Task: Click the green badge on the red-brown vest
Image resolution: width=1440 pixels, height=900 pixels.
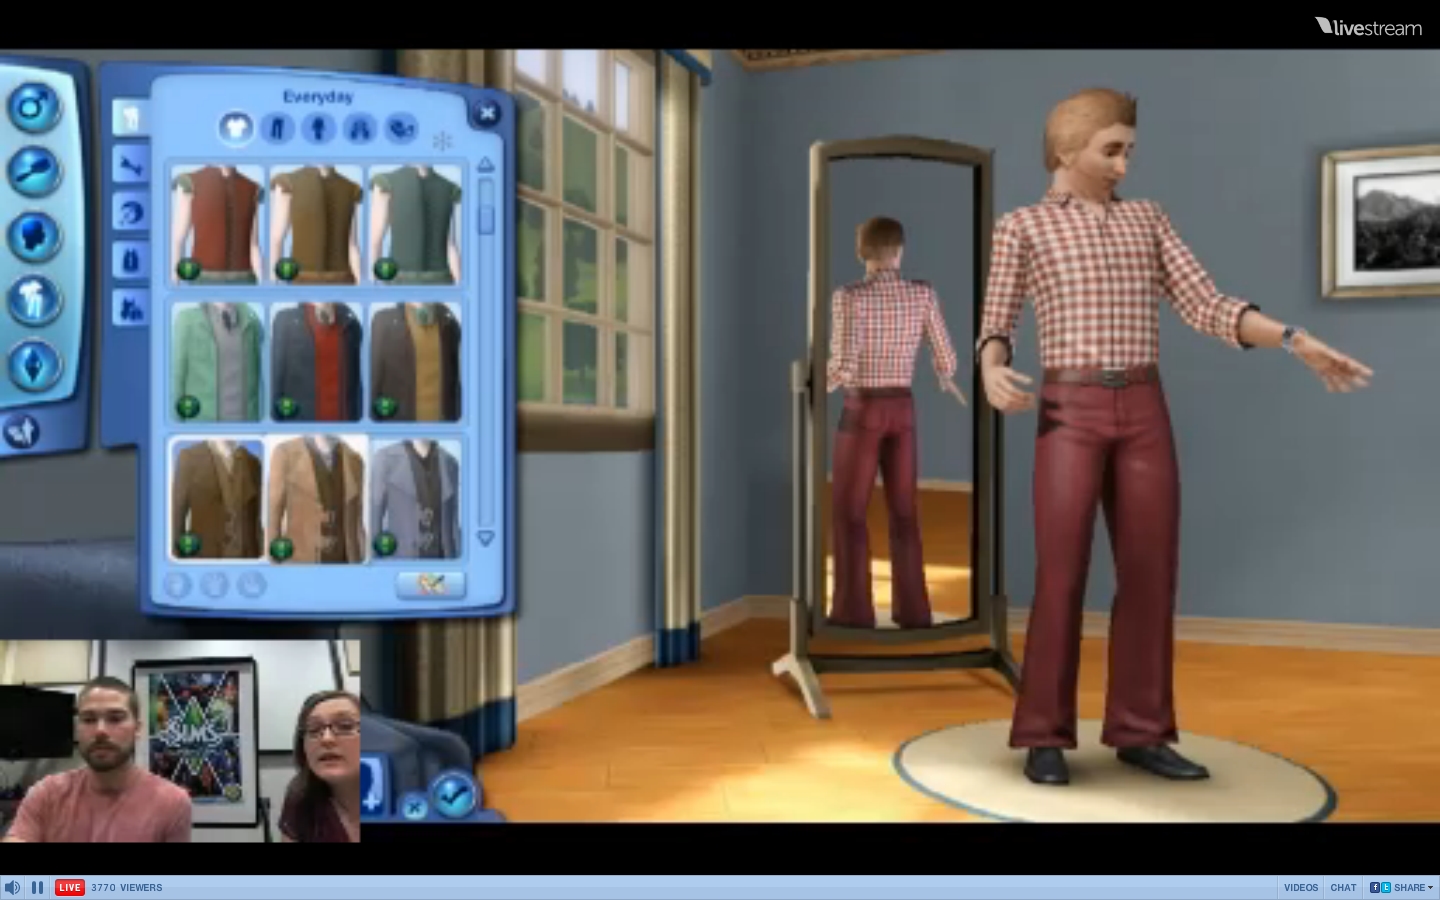Action: (188, 268)
